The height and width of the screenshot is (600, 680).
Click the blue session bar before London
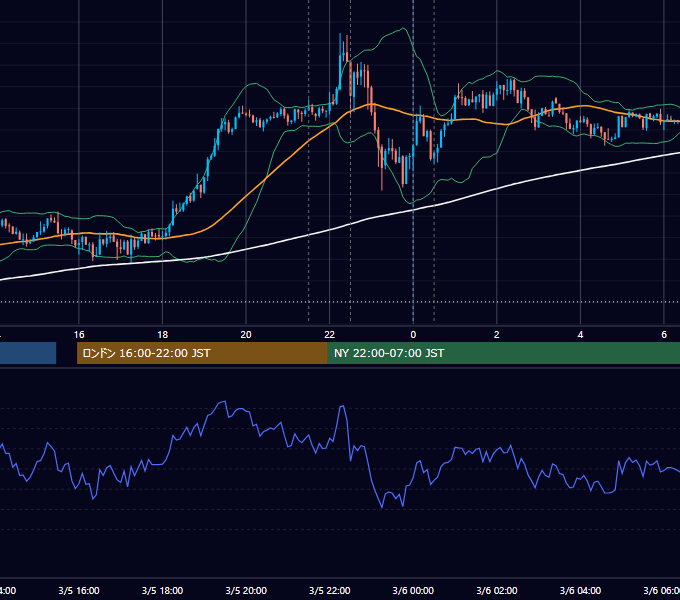tap(28, 353)
